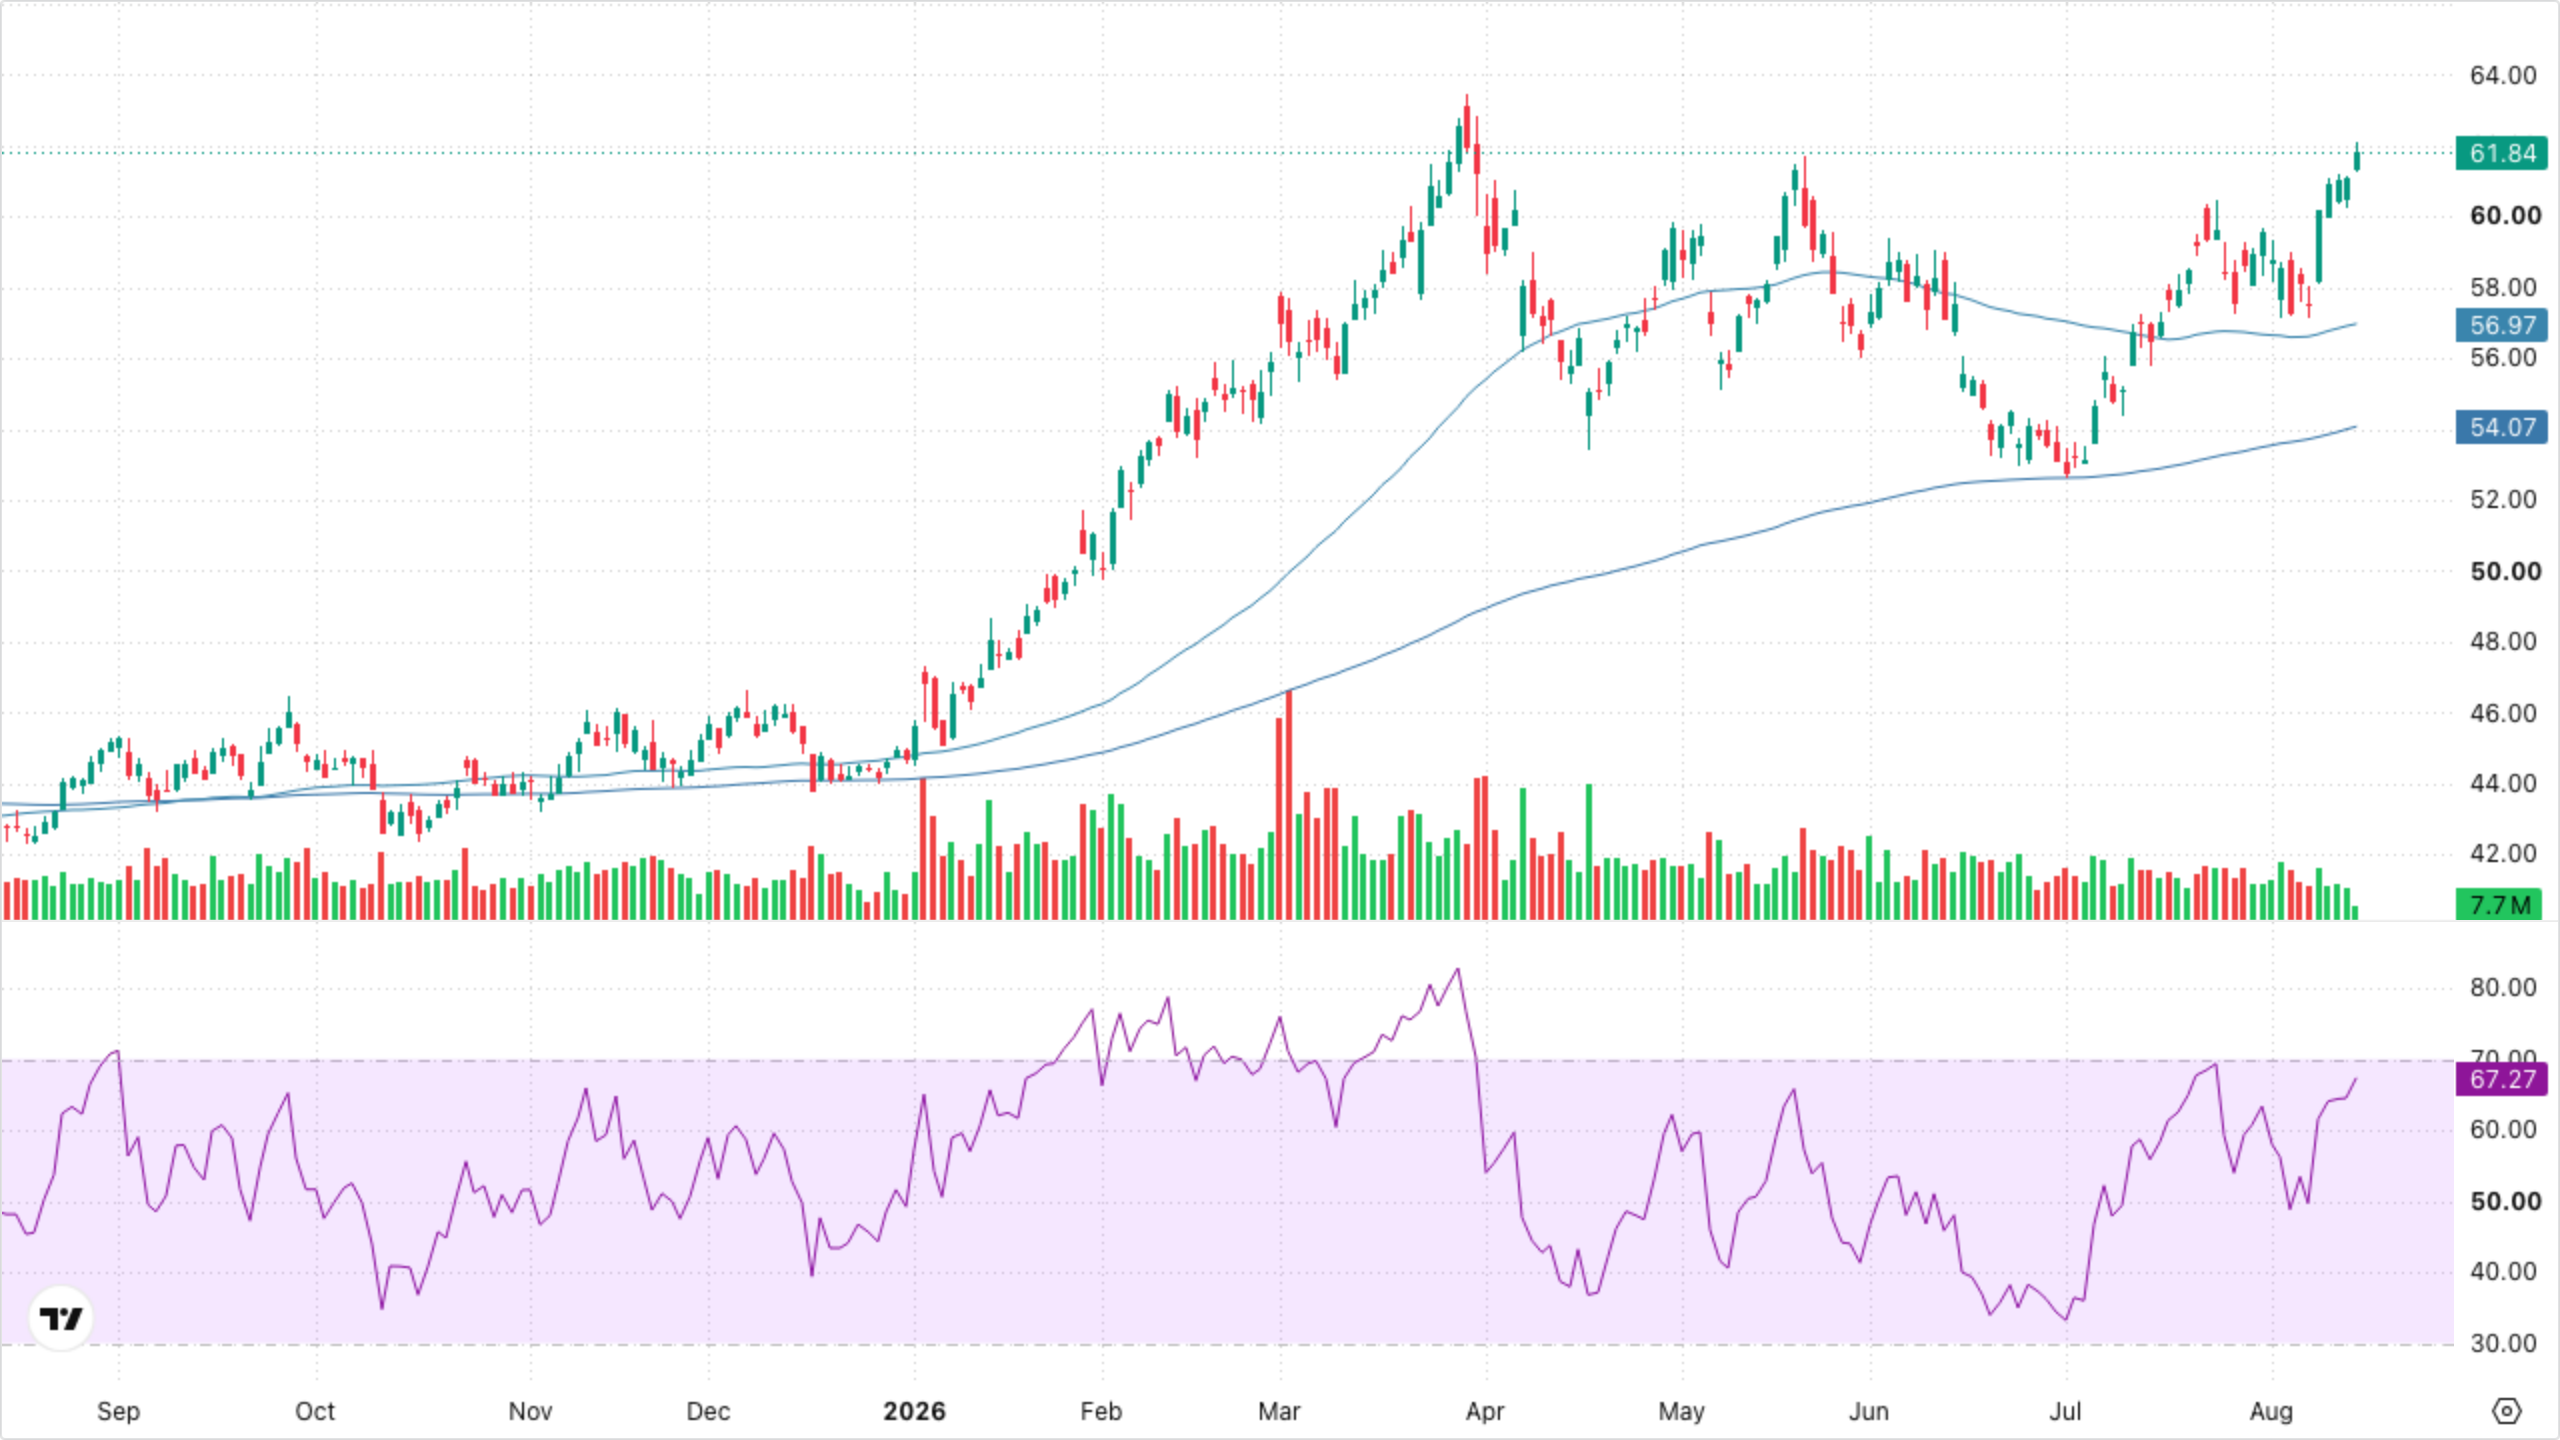Open chart settings hexagon icon at bottom right
The height and width of the screenshot is (1440, 2560).
(x=2506, y=1411)
